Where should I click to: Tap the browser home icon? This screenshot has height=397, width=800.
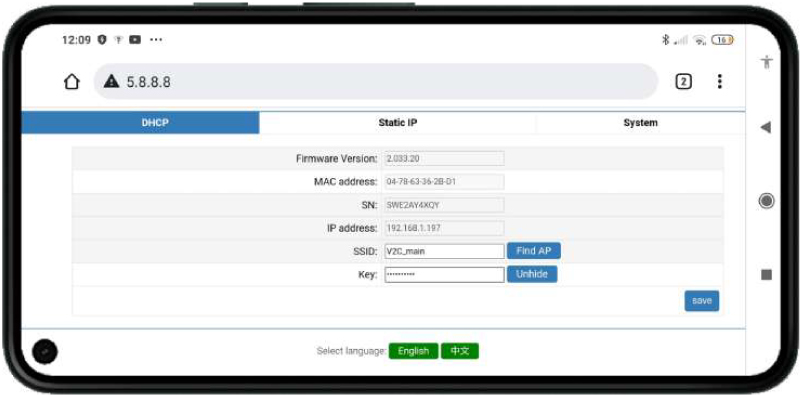[x=72, y=82]
